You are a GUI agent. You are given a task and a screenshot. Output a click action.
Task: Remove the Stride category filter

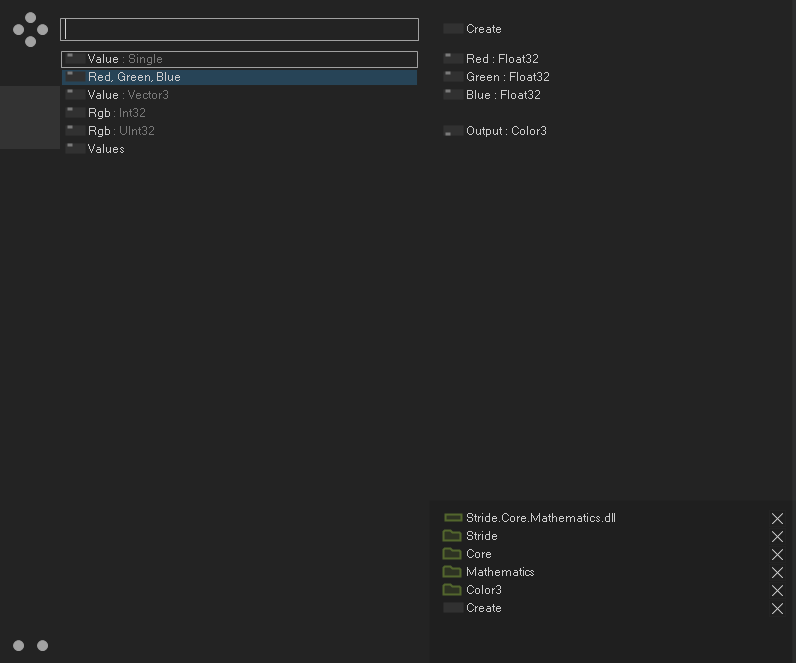click(777, 537)
